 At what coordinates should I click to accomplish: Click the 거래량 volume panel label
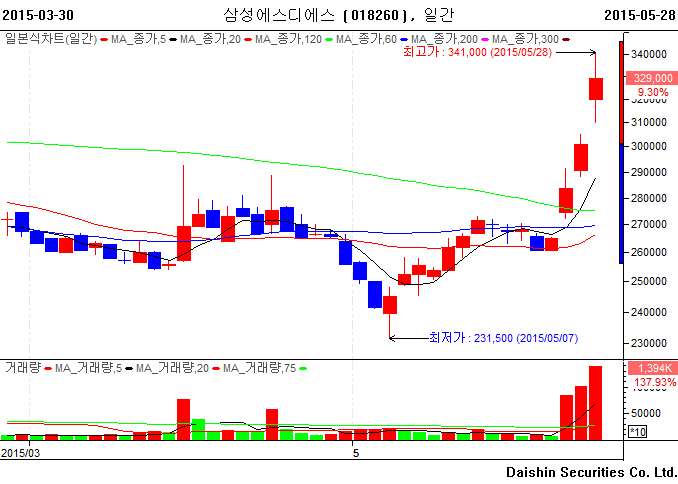[23, 368]
